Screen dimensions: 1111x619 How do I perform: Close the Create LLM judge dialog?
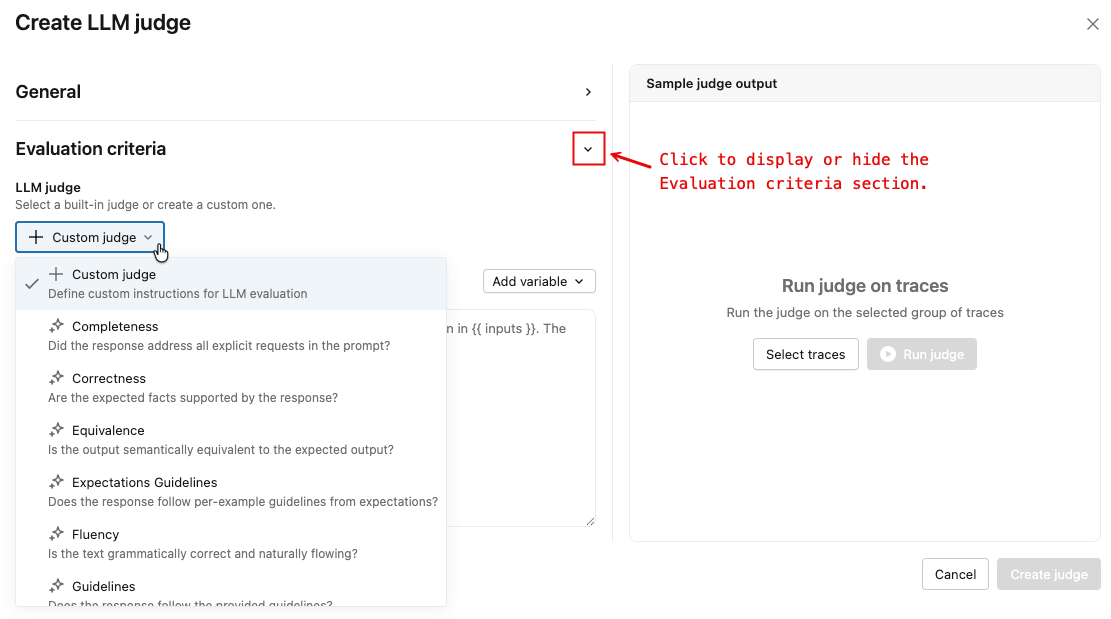click(x=1092, y=24)
